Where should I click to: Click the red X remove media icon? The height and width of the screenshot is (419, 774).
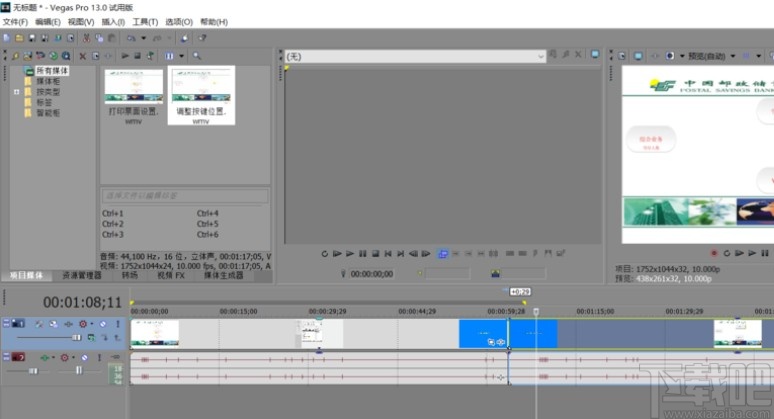tap(82, 56)
